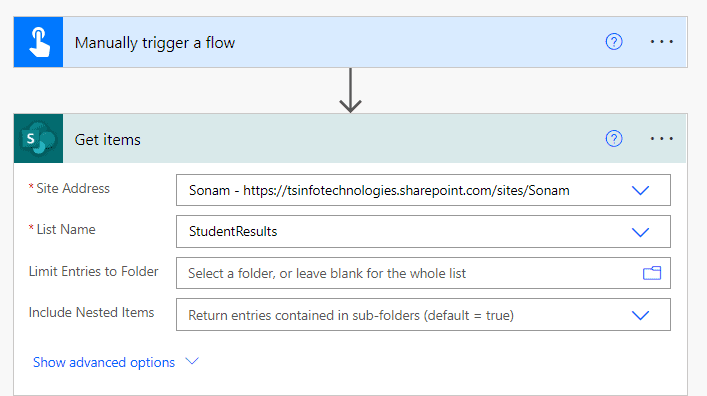Image resolution: width=707 pixels, height=396 pixels.
Task: Click the StudentResults list name value
Action: (x=233, y=231)
